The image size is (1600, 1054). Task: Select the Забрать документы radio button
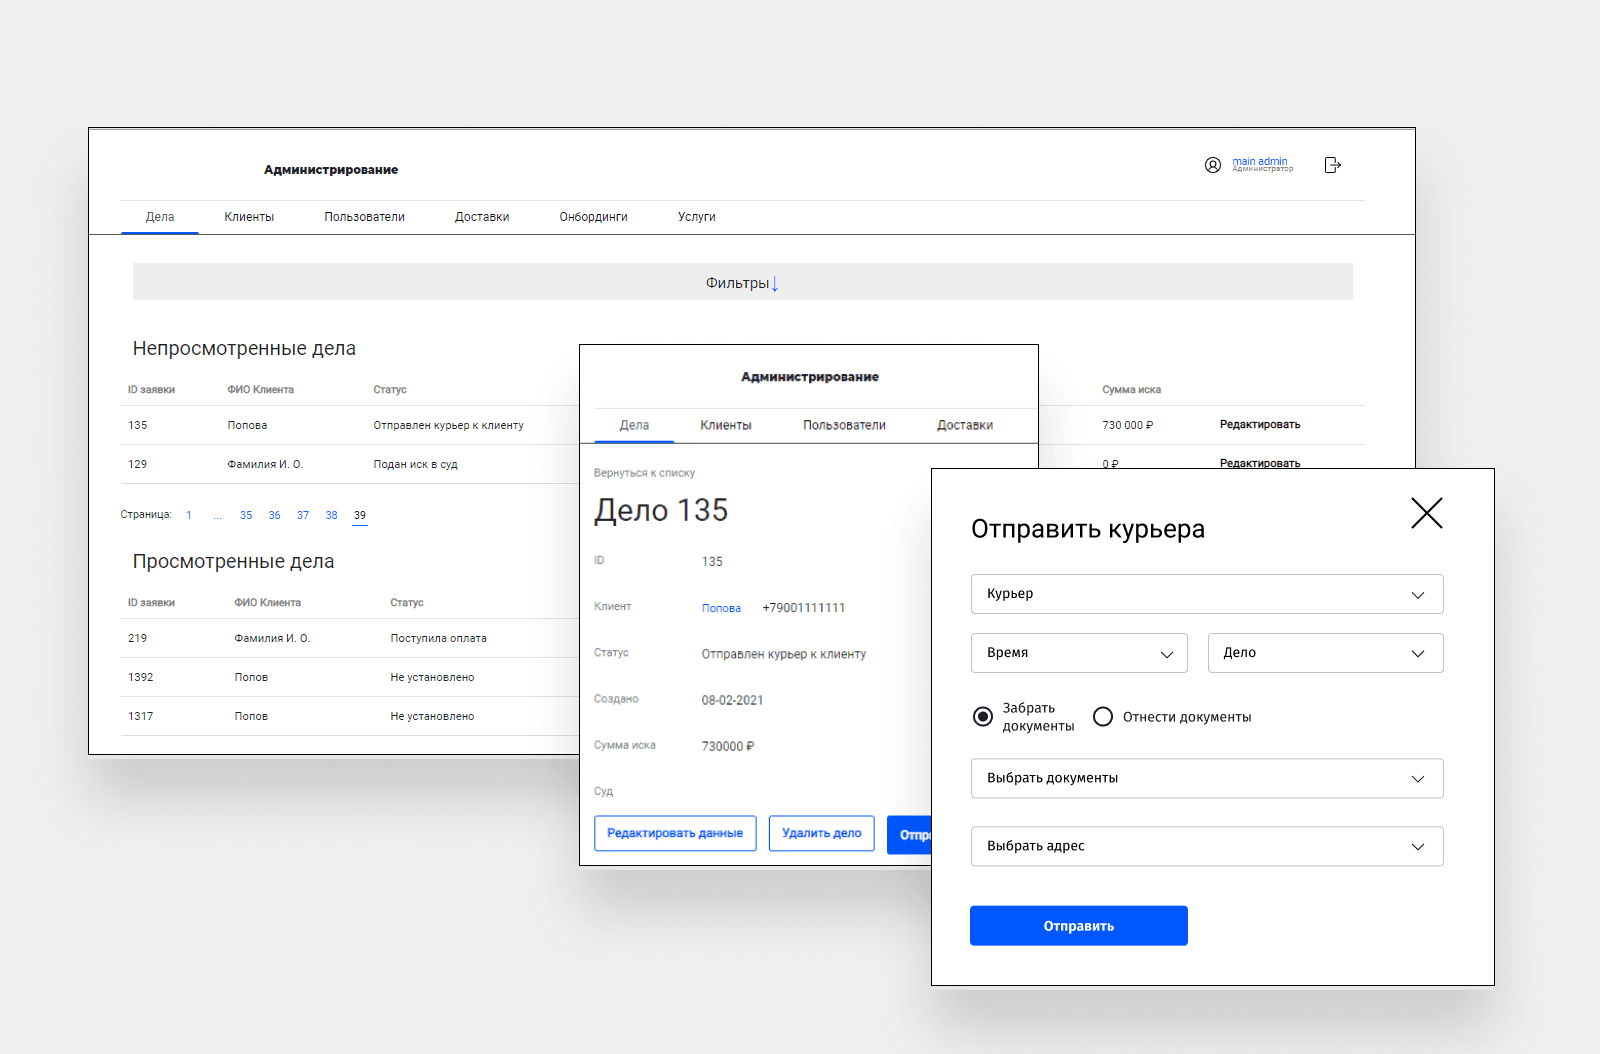[x=982, y=716]
